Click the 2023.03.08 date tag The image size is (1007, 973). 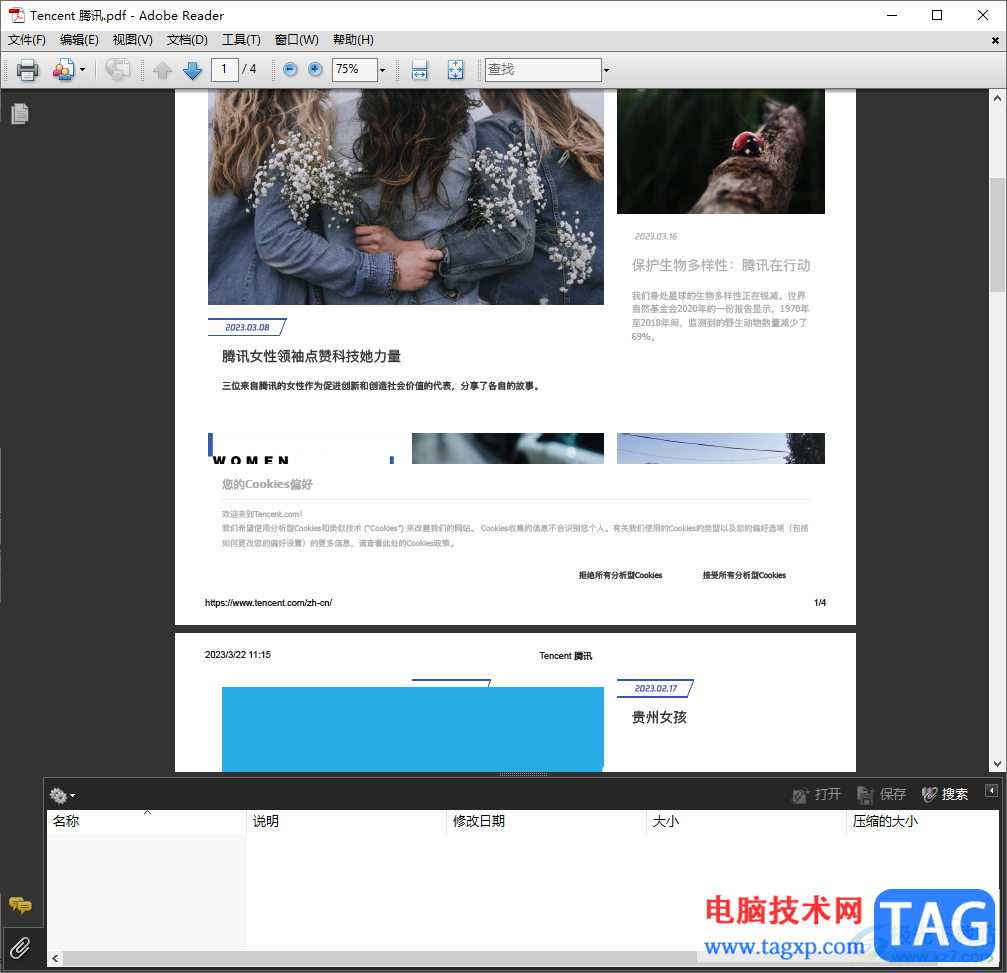(247, 328)
